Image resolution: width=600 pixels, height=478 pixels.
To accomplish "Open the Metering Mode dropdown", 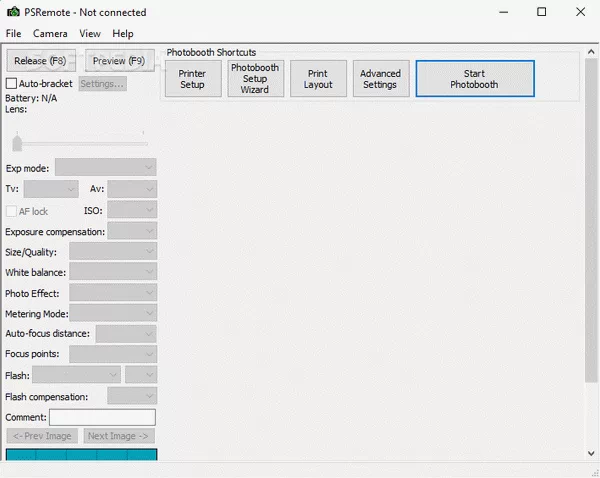I will click(113, 313).
